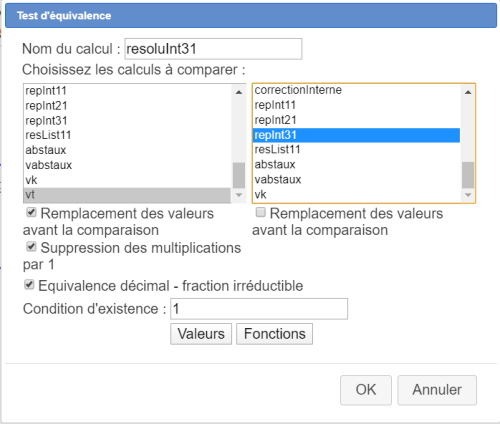Click the Nom du calcul field

click(213, 49)
